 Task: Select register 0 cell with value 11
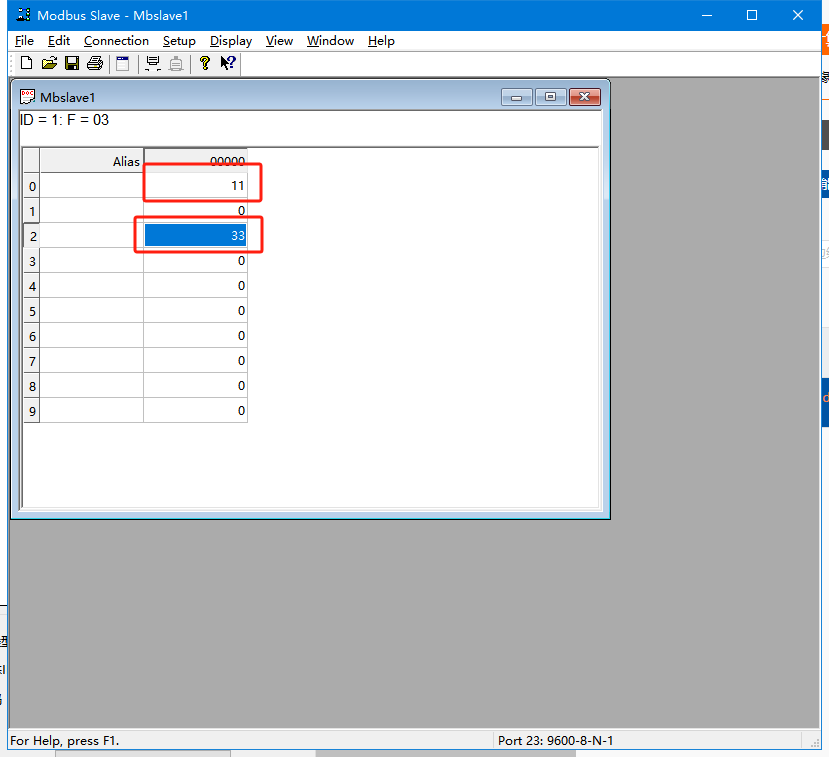[196, 185]
